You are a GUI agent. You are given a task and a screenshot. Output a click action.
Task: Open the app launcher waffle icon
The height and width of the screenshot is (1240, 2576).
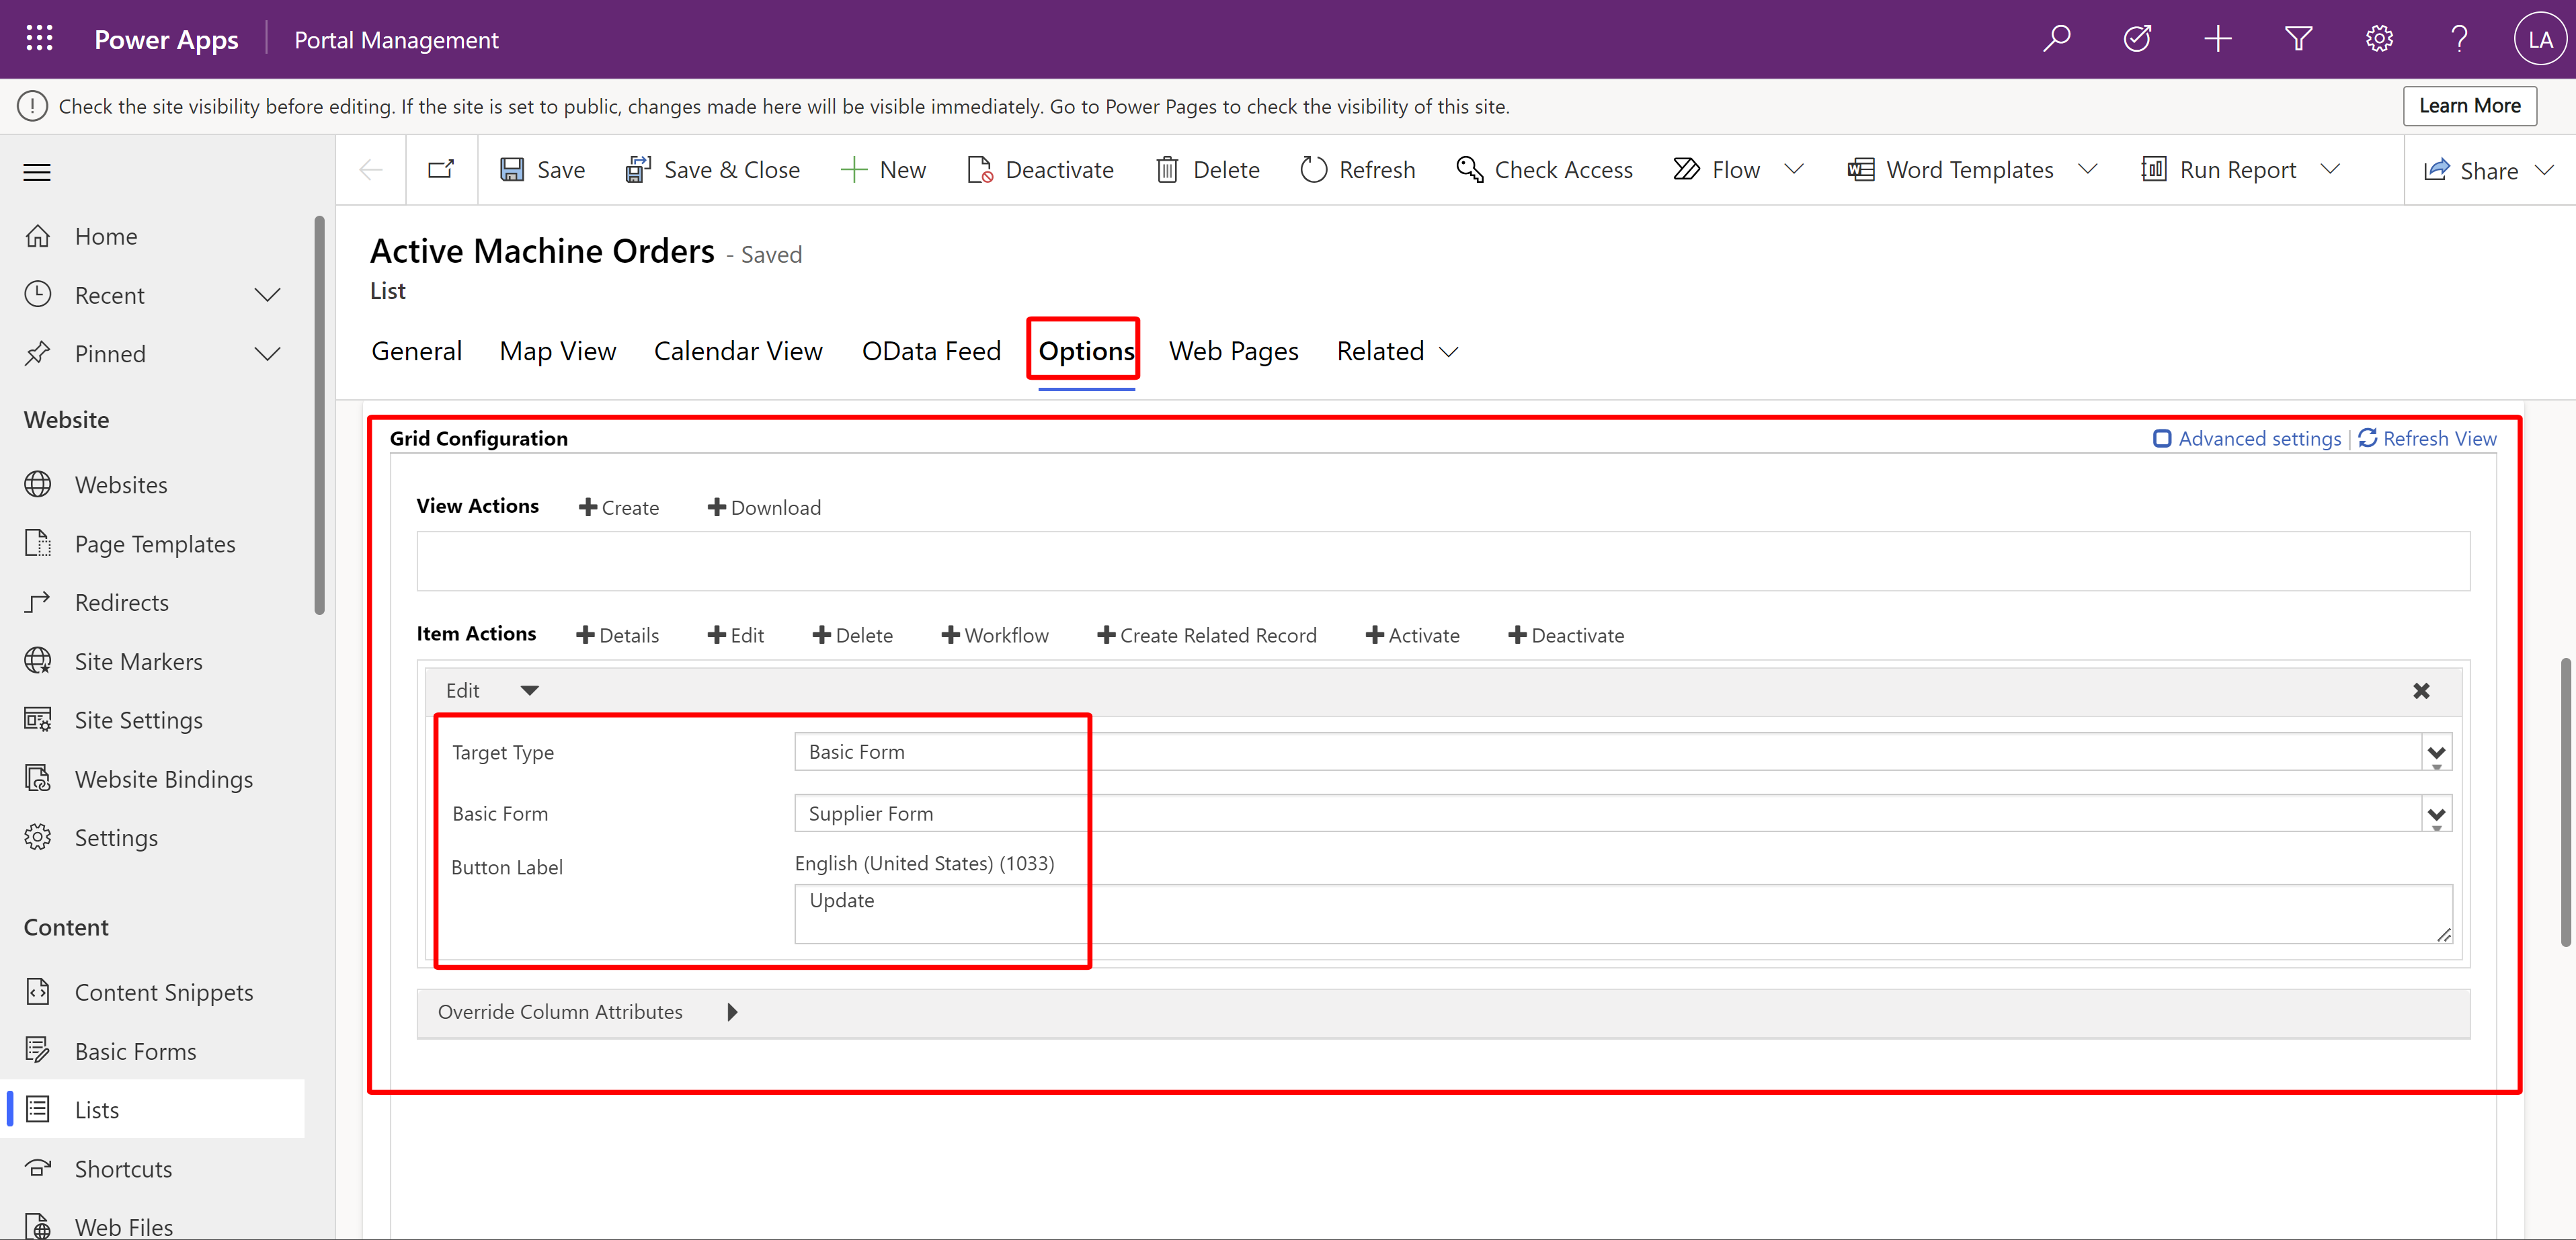(x=39, y=39)
